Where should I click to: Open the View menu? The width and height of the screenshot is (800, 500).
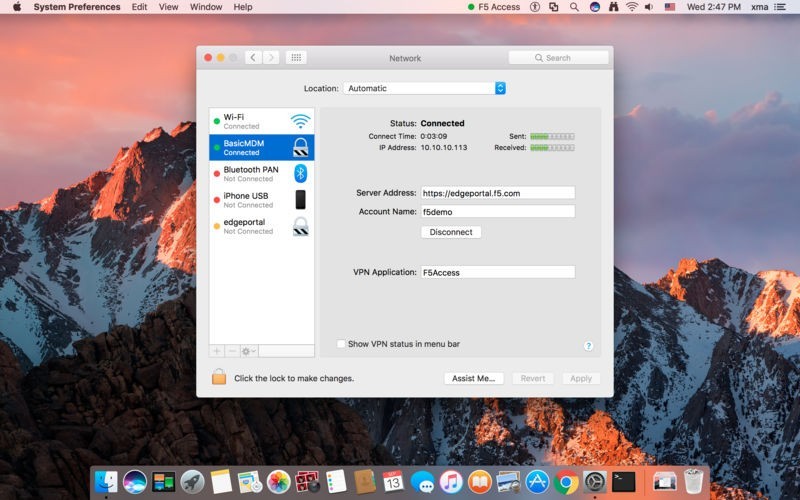click(x=169, y=7)
